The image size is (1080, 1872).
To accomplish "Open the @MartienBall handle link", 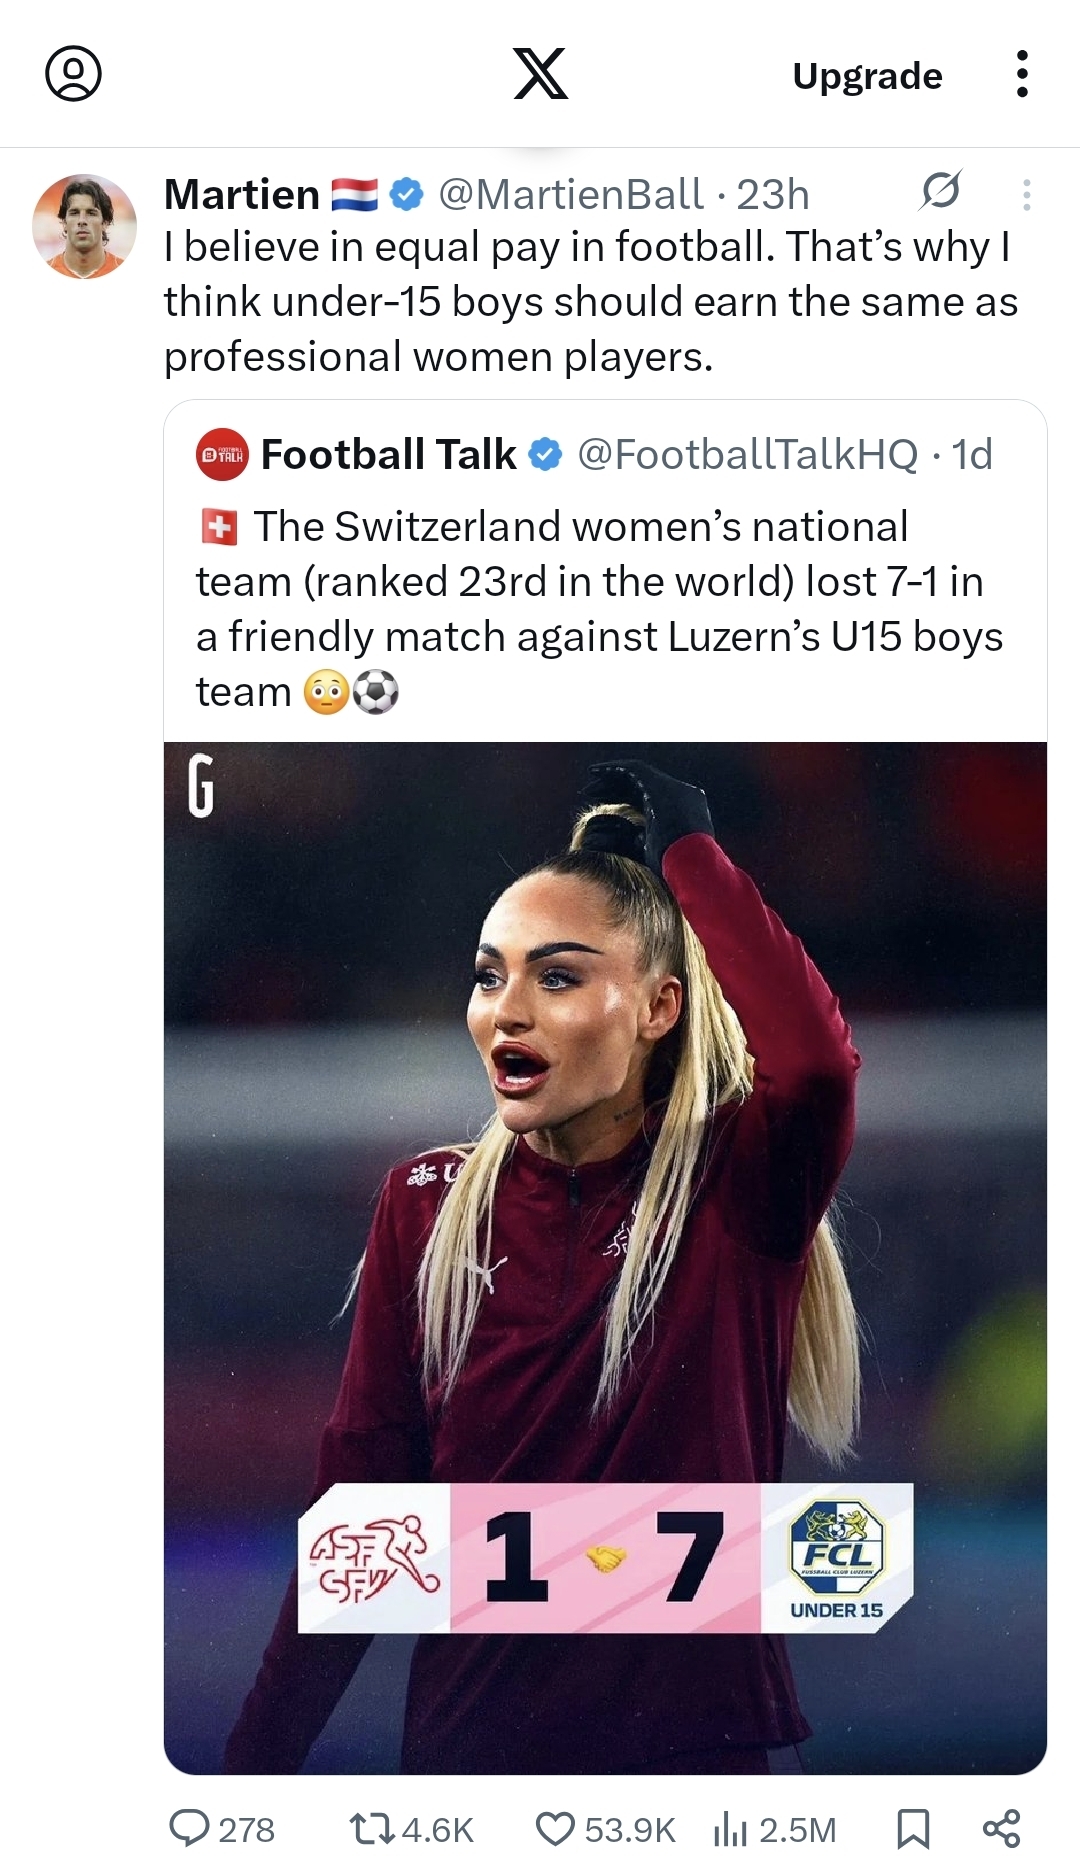I will [570, 194].
